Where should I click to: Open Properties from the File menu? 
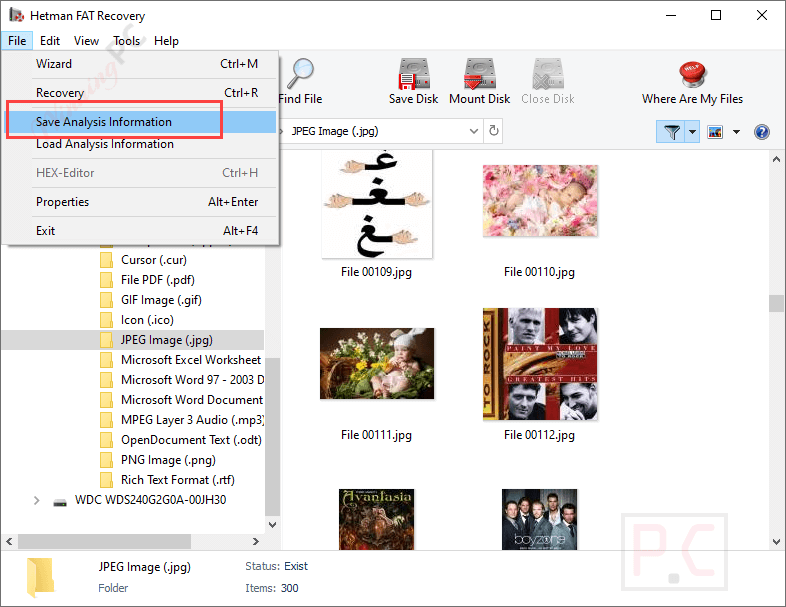click(140, 202)
